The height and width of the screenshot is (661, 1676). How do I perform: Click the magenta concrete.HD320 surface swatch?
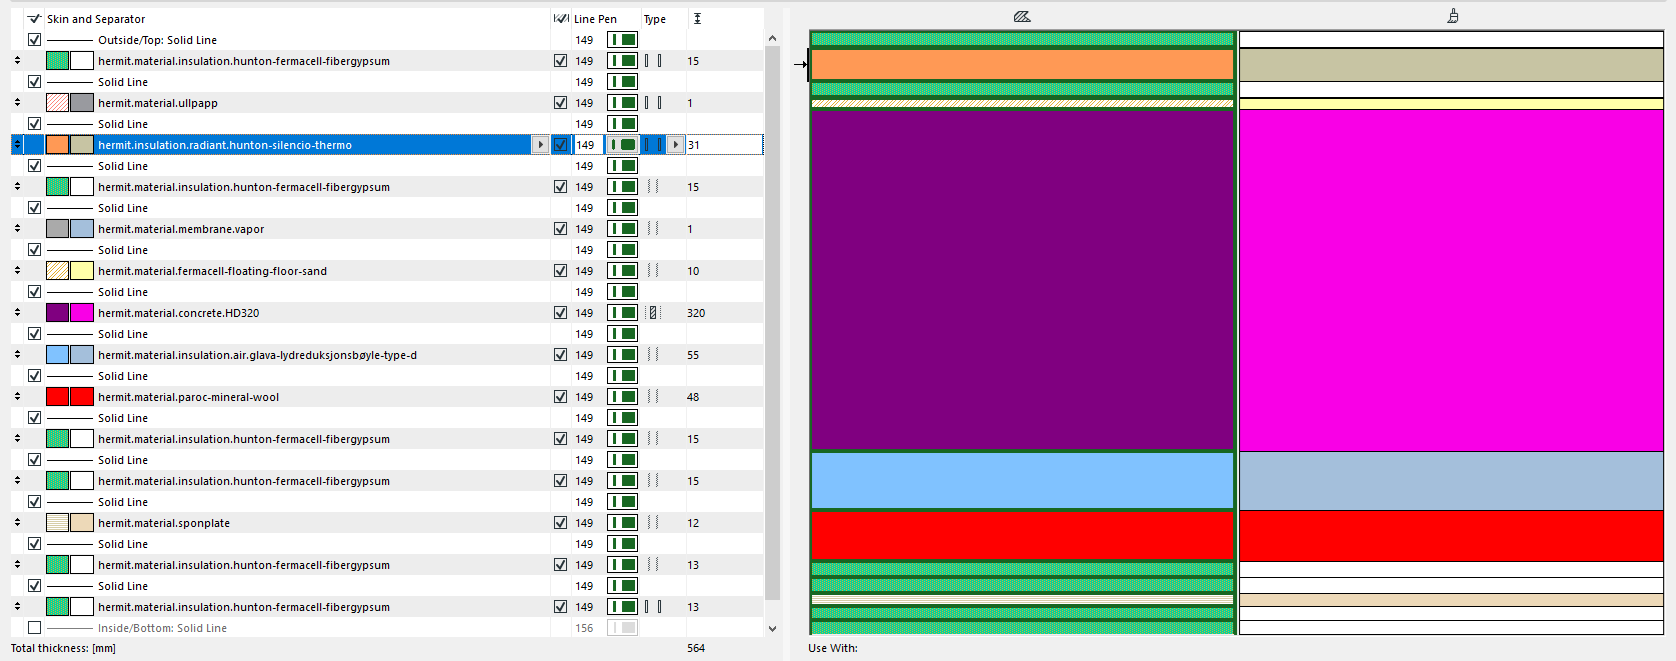click(82, 313)
